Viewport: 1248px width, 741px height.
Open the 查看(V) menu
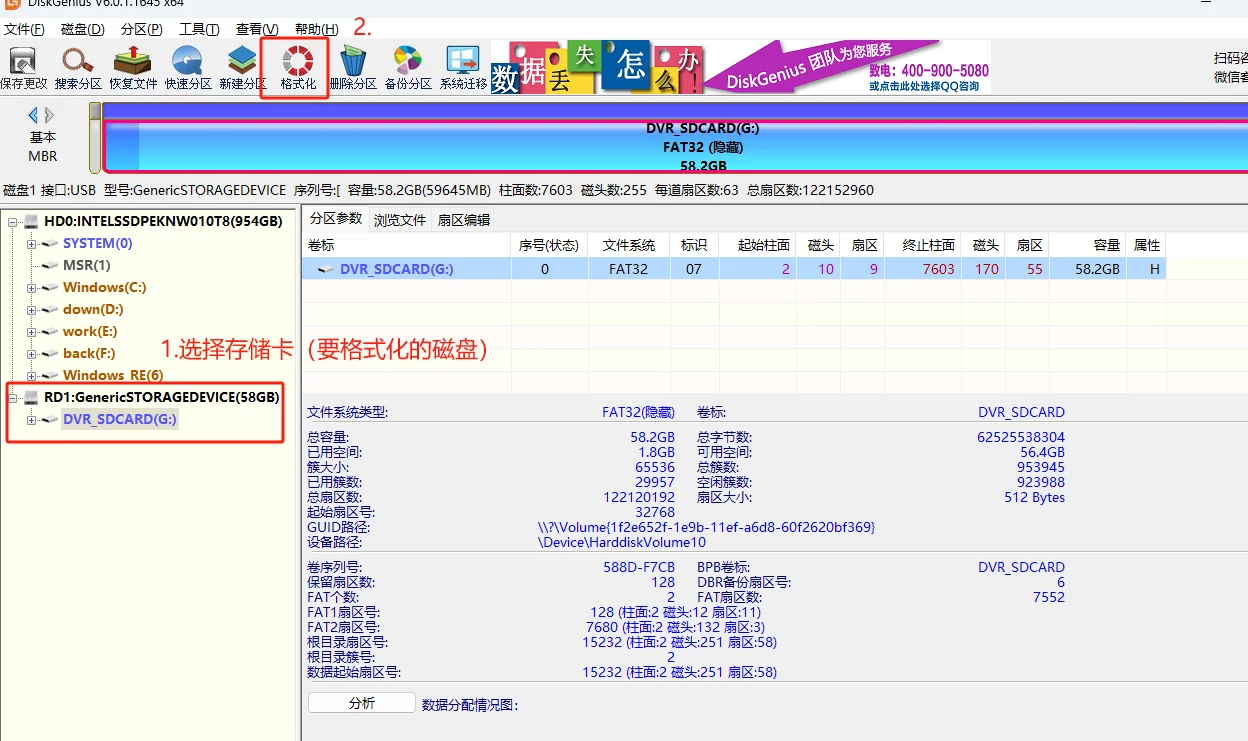[258, 29]
